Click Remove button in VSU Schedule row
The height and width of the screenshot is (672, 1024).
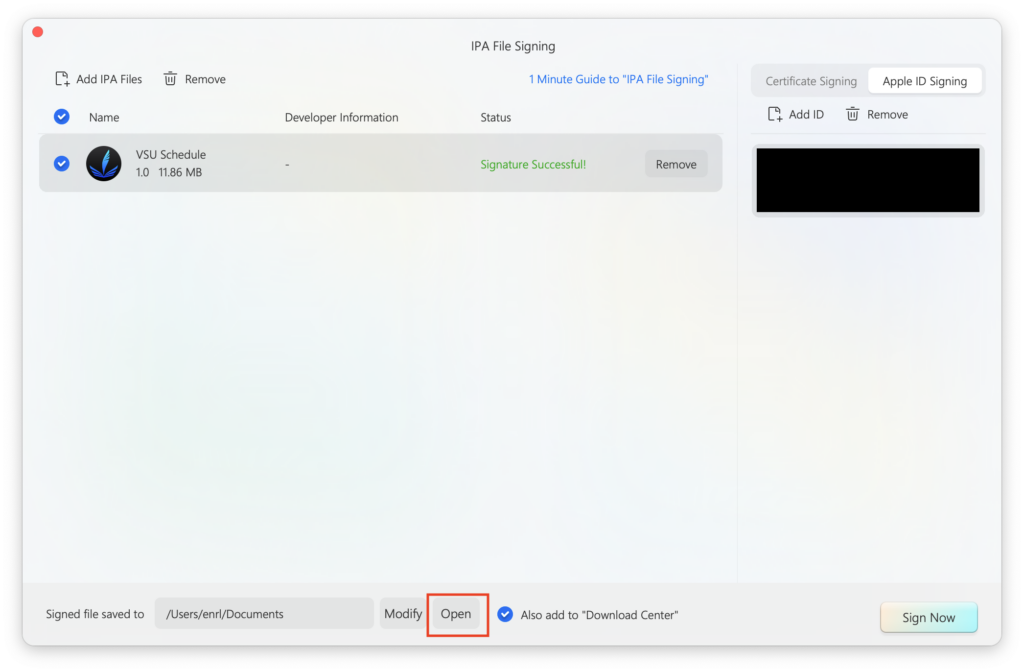676,164
